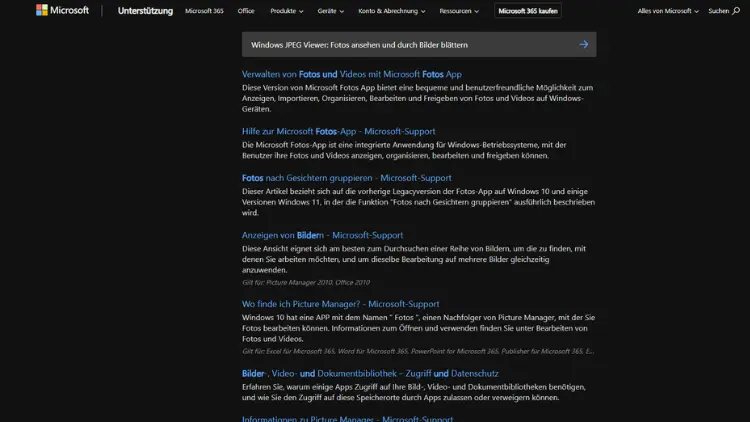Open Verwalten von Fotos und Videos result
Screen dimensions: 750x422
[351, 74]
